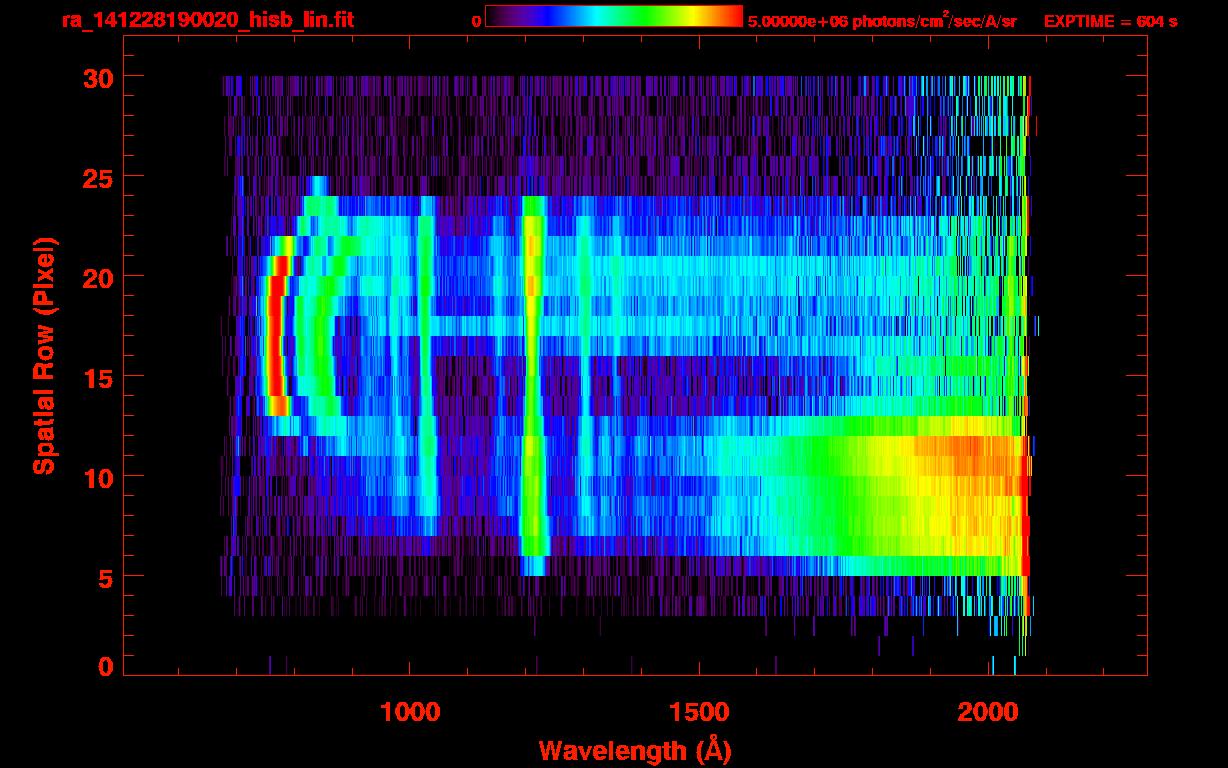Click the file name ra_141228190020_hisb_lin.fit
Viewport: 1228px width, 768px height.
tap(206, 20)
